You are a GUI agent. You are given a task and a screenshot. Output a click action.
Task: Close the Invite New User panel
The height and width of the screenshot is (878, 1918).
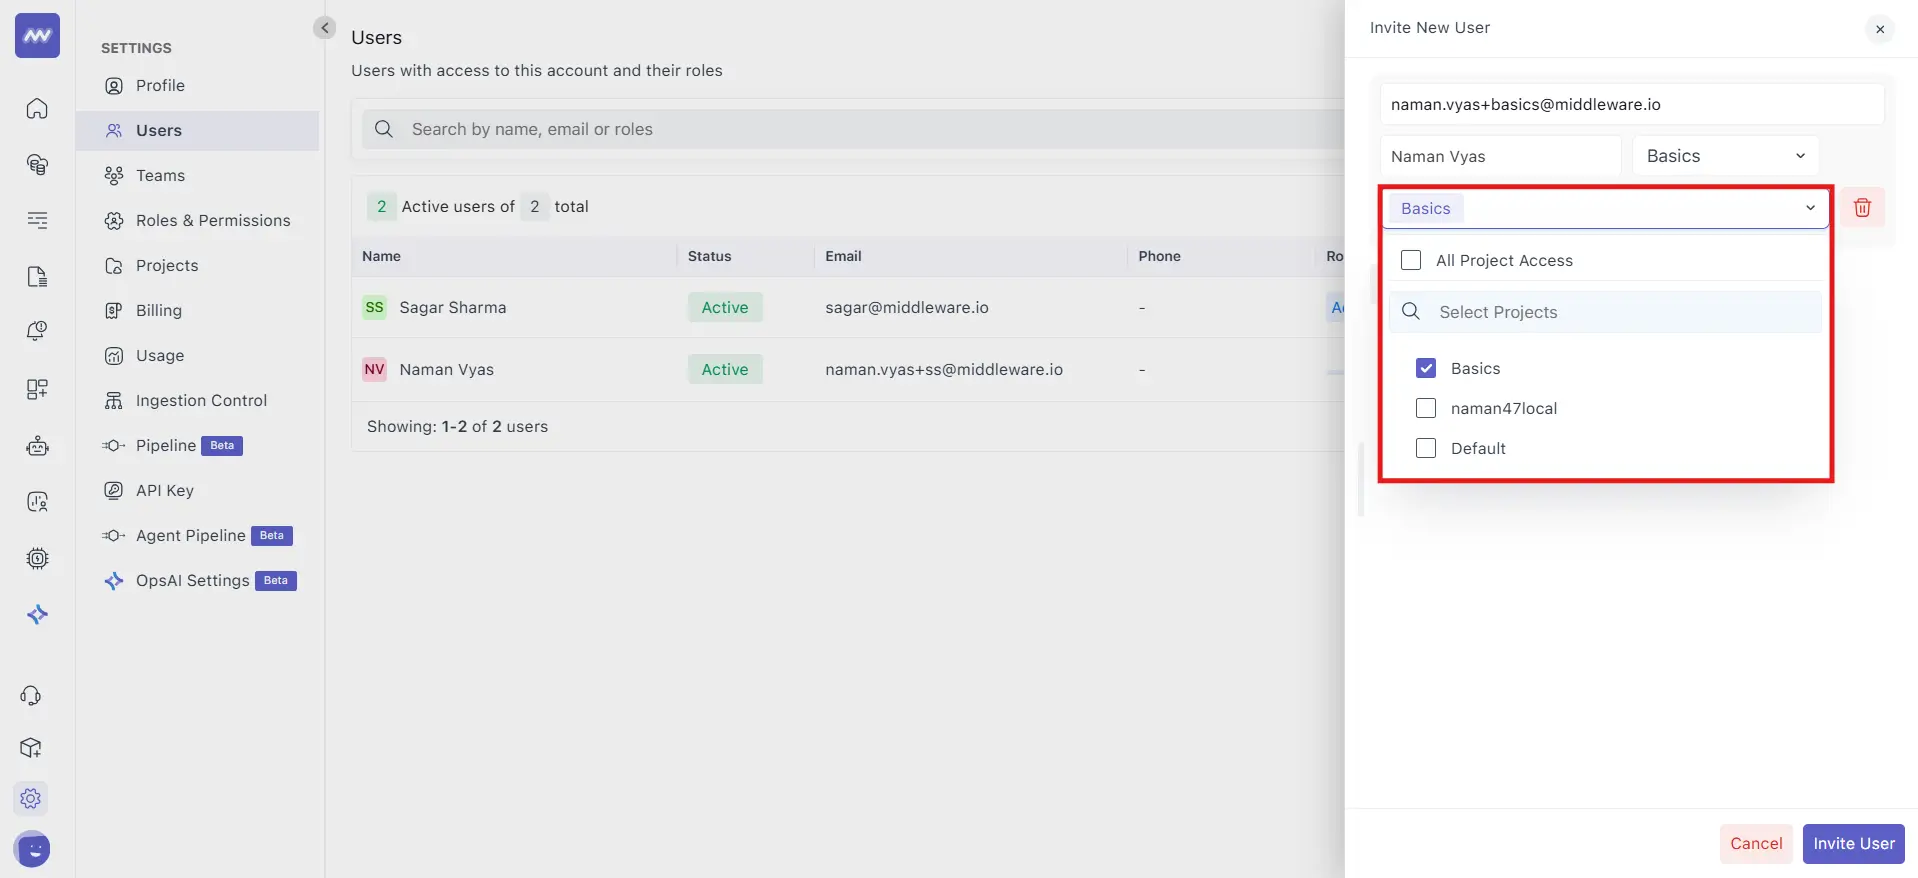(x=1880, y=29)
